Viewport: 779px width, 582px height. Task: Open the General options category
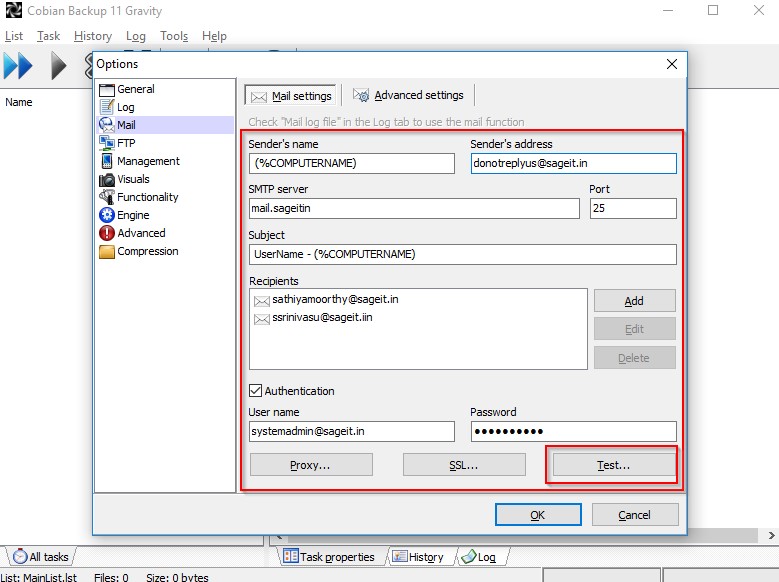[x=135, y=89]
